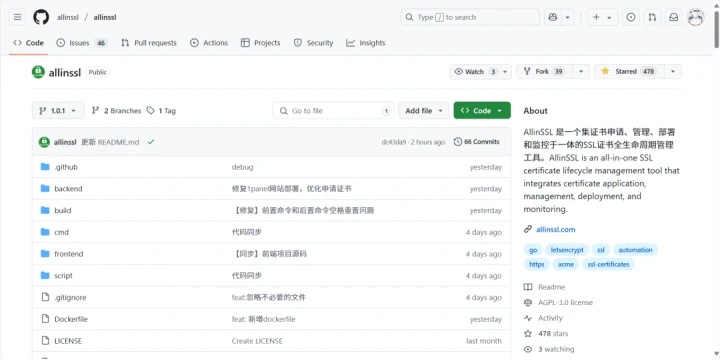Viewport: 720px width, 360px height.
Task: Open the build folder
Action: (62, 210)
